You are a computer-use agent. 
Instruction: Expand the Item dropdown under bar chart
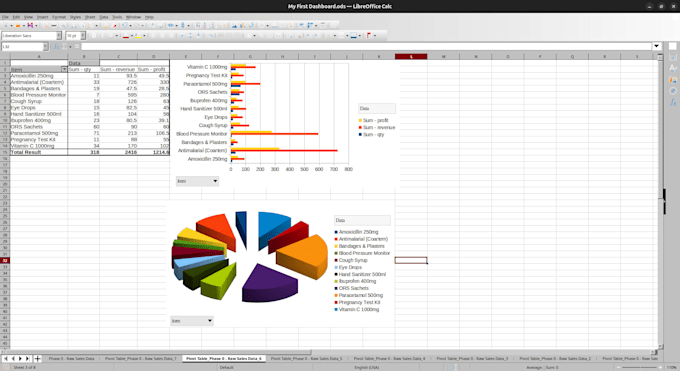(x=197, y=181)
